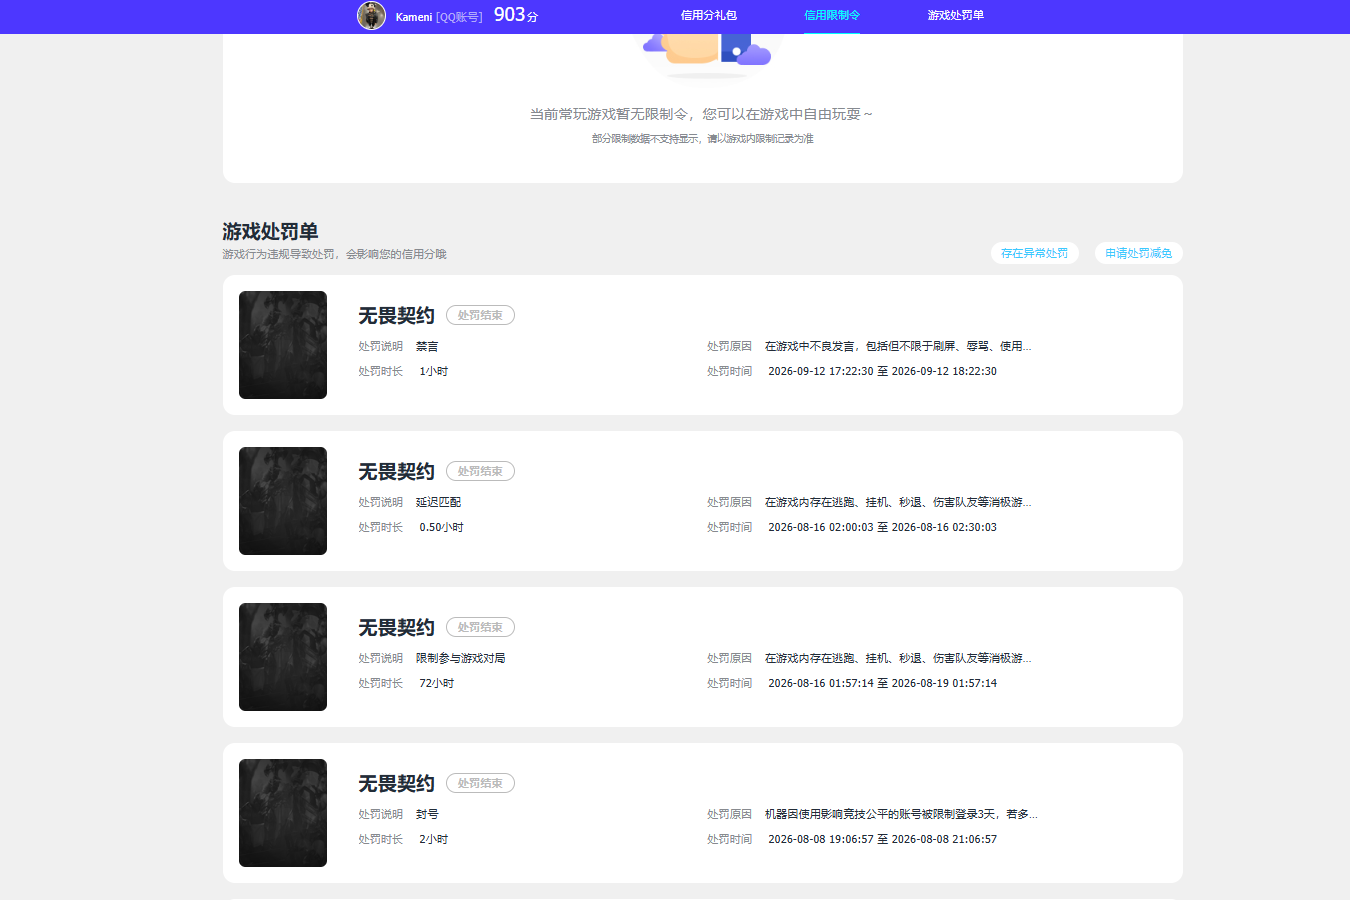Select the game thumbnail on the 封号 card
Screen dimensions: 1350x900
(x=283, y=813)
